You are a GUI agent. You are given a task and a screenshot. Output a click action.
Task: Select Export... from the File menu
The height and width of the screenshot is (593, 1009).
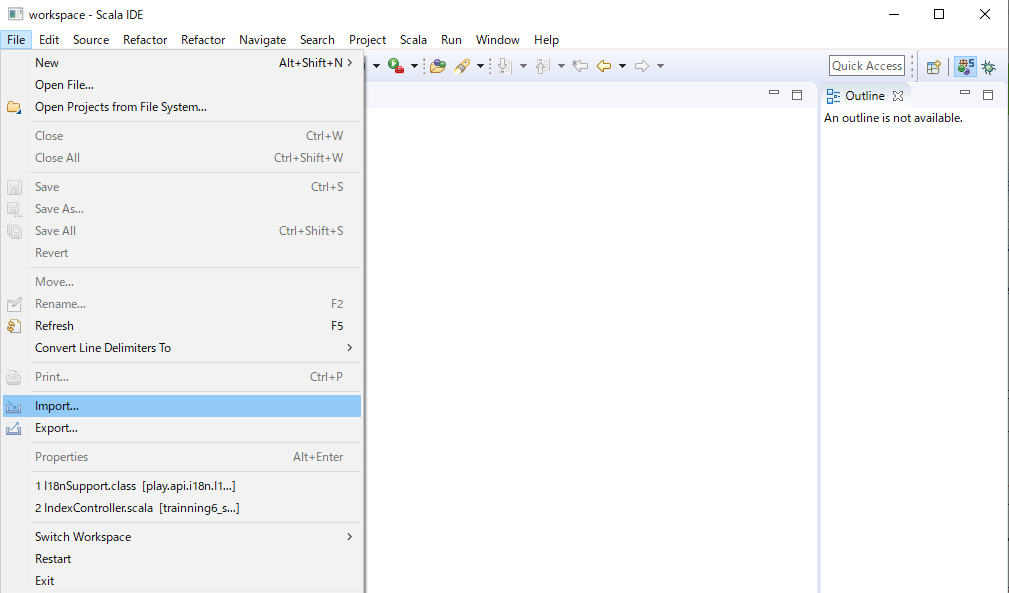pos(181,428)
